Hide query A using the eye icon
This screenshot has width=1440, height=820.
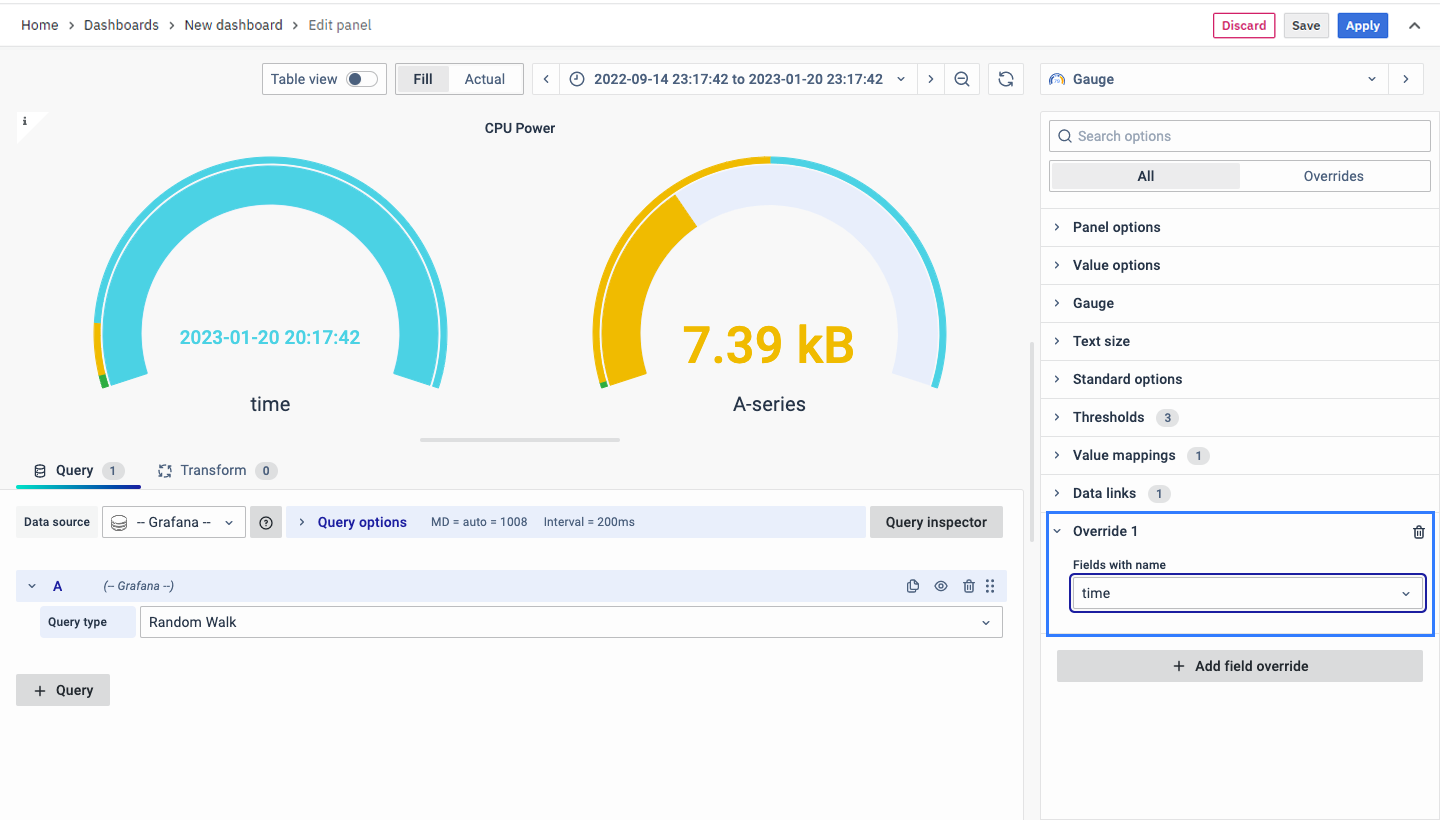[x=941, y=586]
